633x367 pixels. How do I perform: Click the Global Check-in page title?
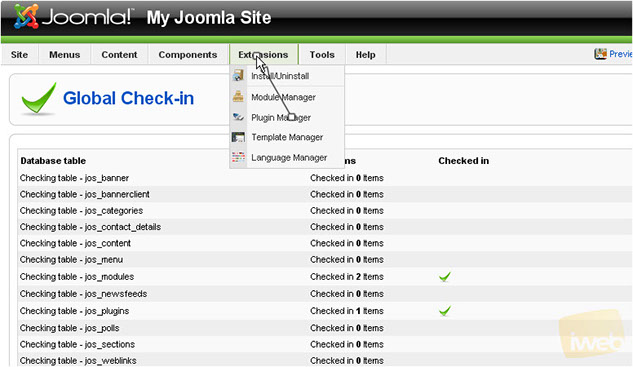point(128,98)
